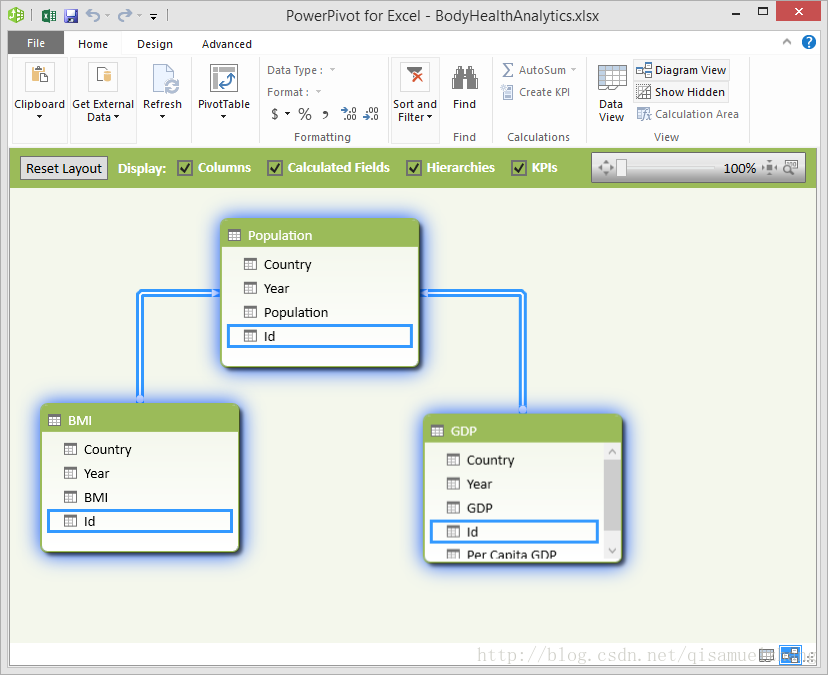Open PowerPivot Help

808,42
